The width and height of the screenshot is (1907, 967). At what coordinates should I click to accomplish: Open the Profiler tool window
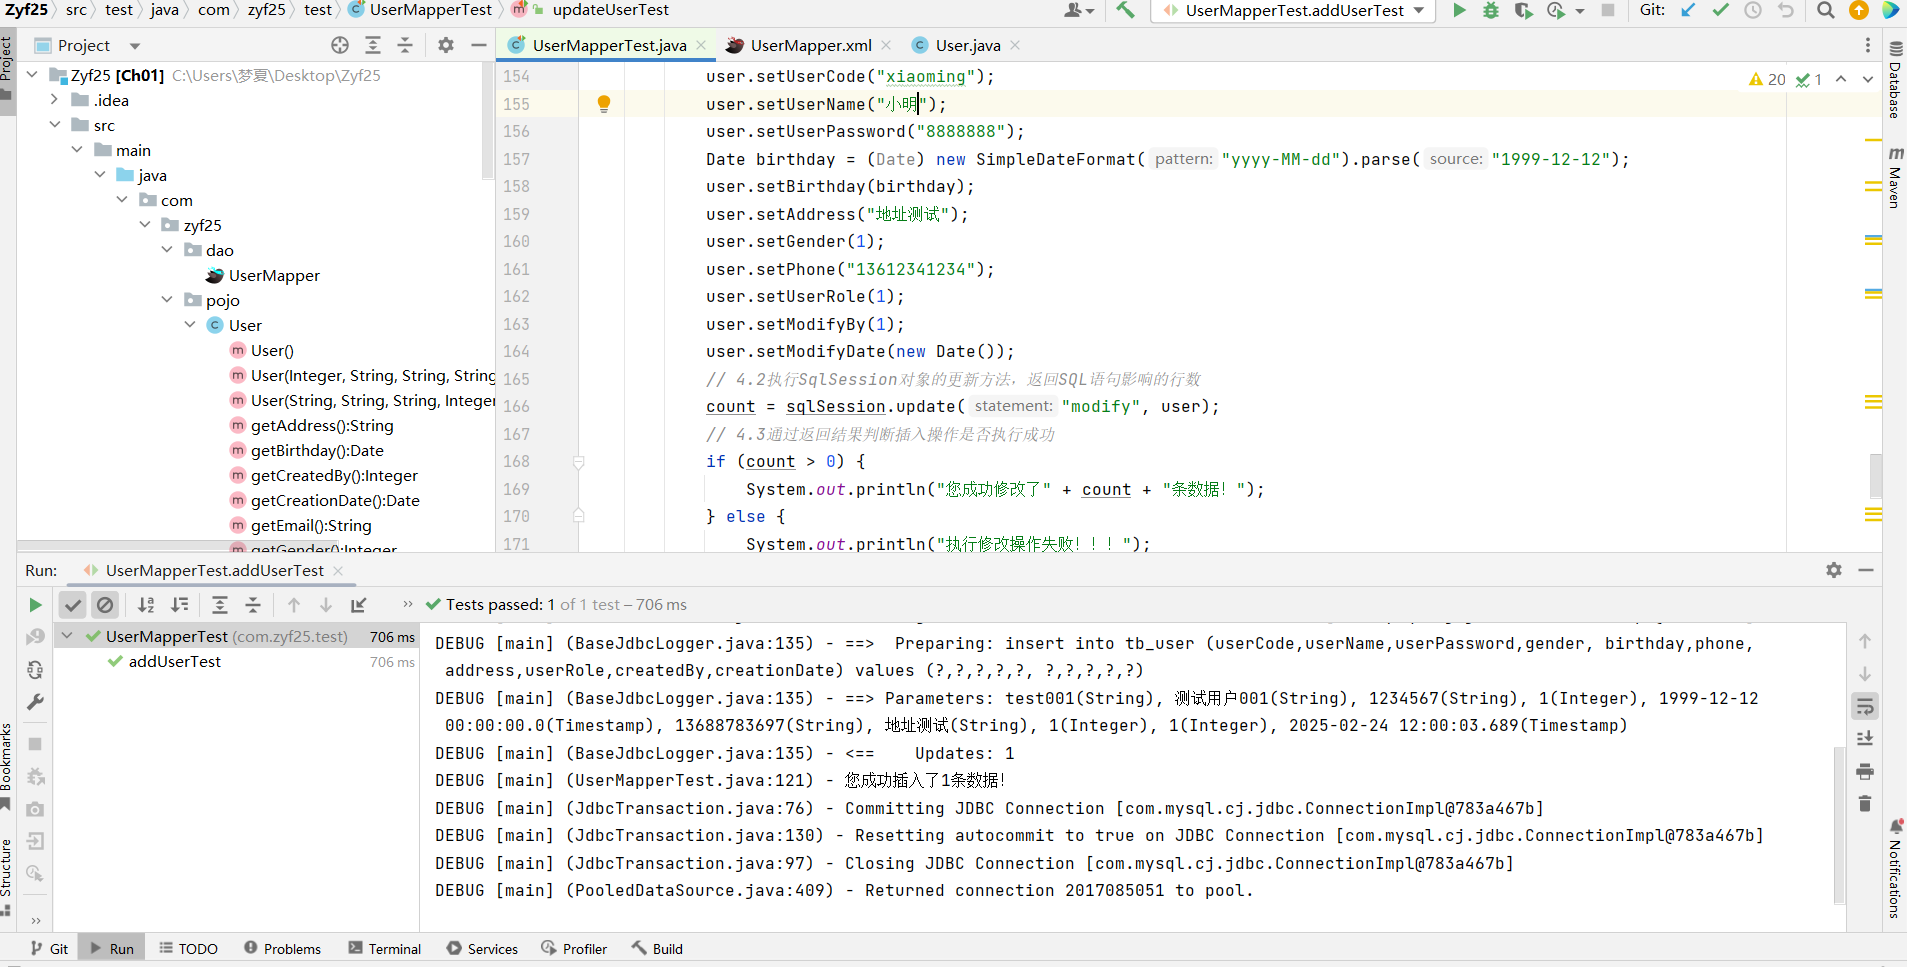click(x=574, y=949)
